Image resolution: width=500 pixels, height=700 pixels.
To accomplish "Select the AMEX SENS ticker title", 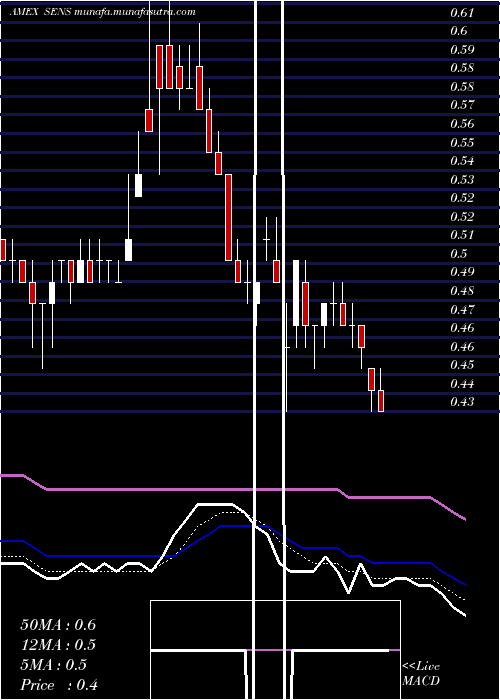I will click(x=41, y=12).
